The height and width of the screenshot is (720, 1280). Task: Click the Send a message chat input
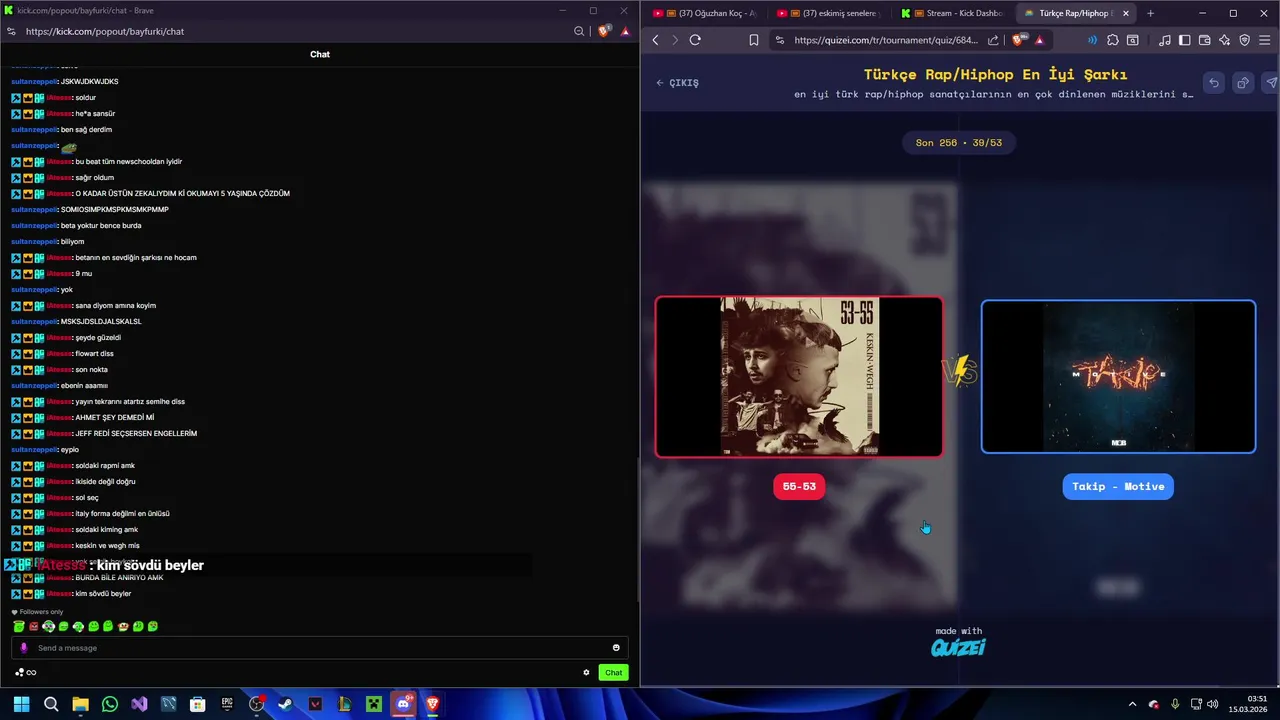[x=320, y=648]
